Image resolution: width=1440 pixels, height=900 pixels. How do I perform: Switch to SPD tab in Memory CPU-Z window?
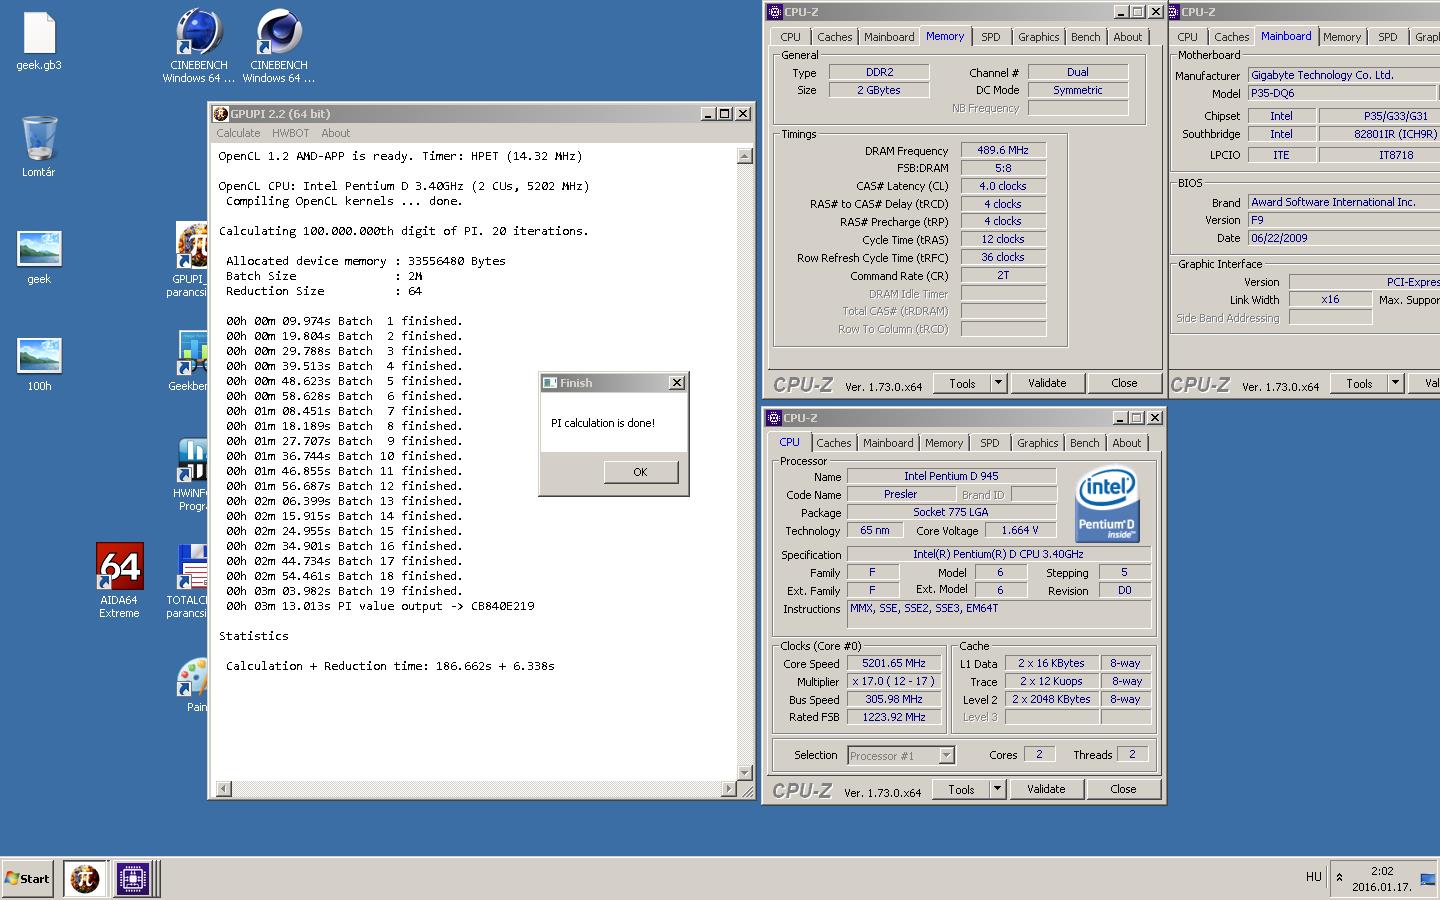coord(990,37)
